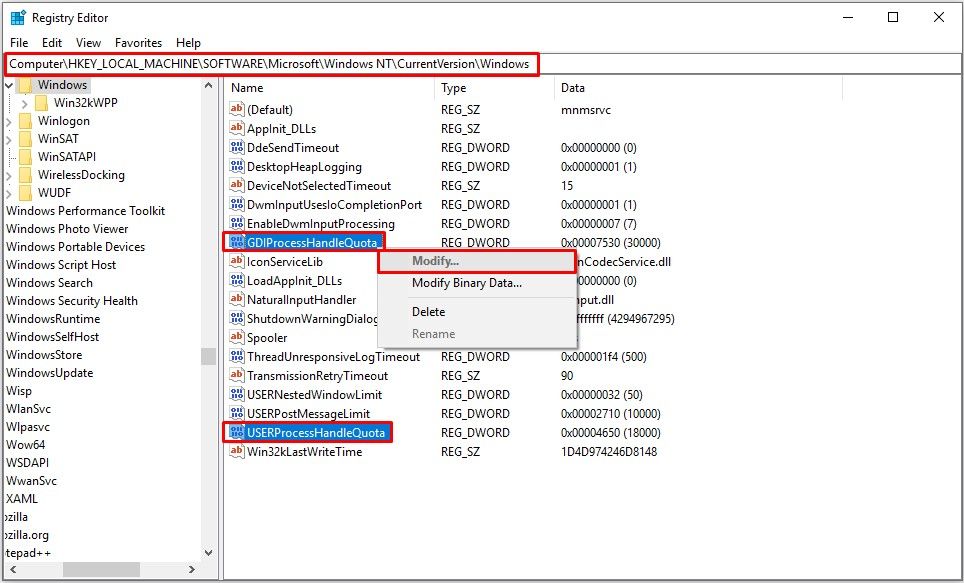This screenshot has height=583, width=964.
Task: Click the folder icon for Winlogon key
Action: (25, 121)
